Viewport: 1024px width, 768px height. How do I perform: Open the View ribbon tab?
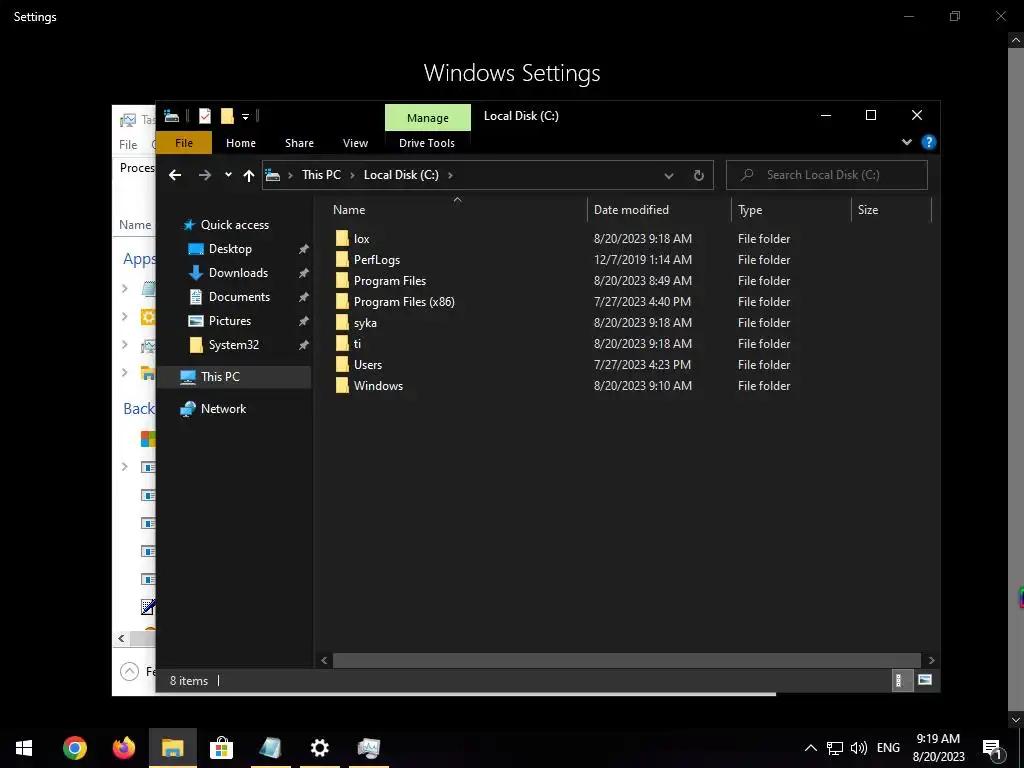pos(355,143)
